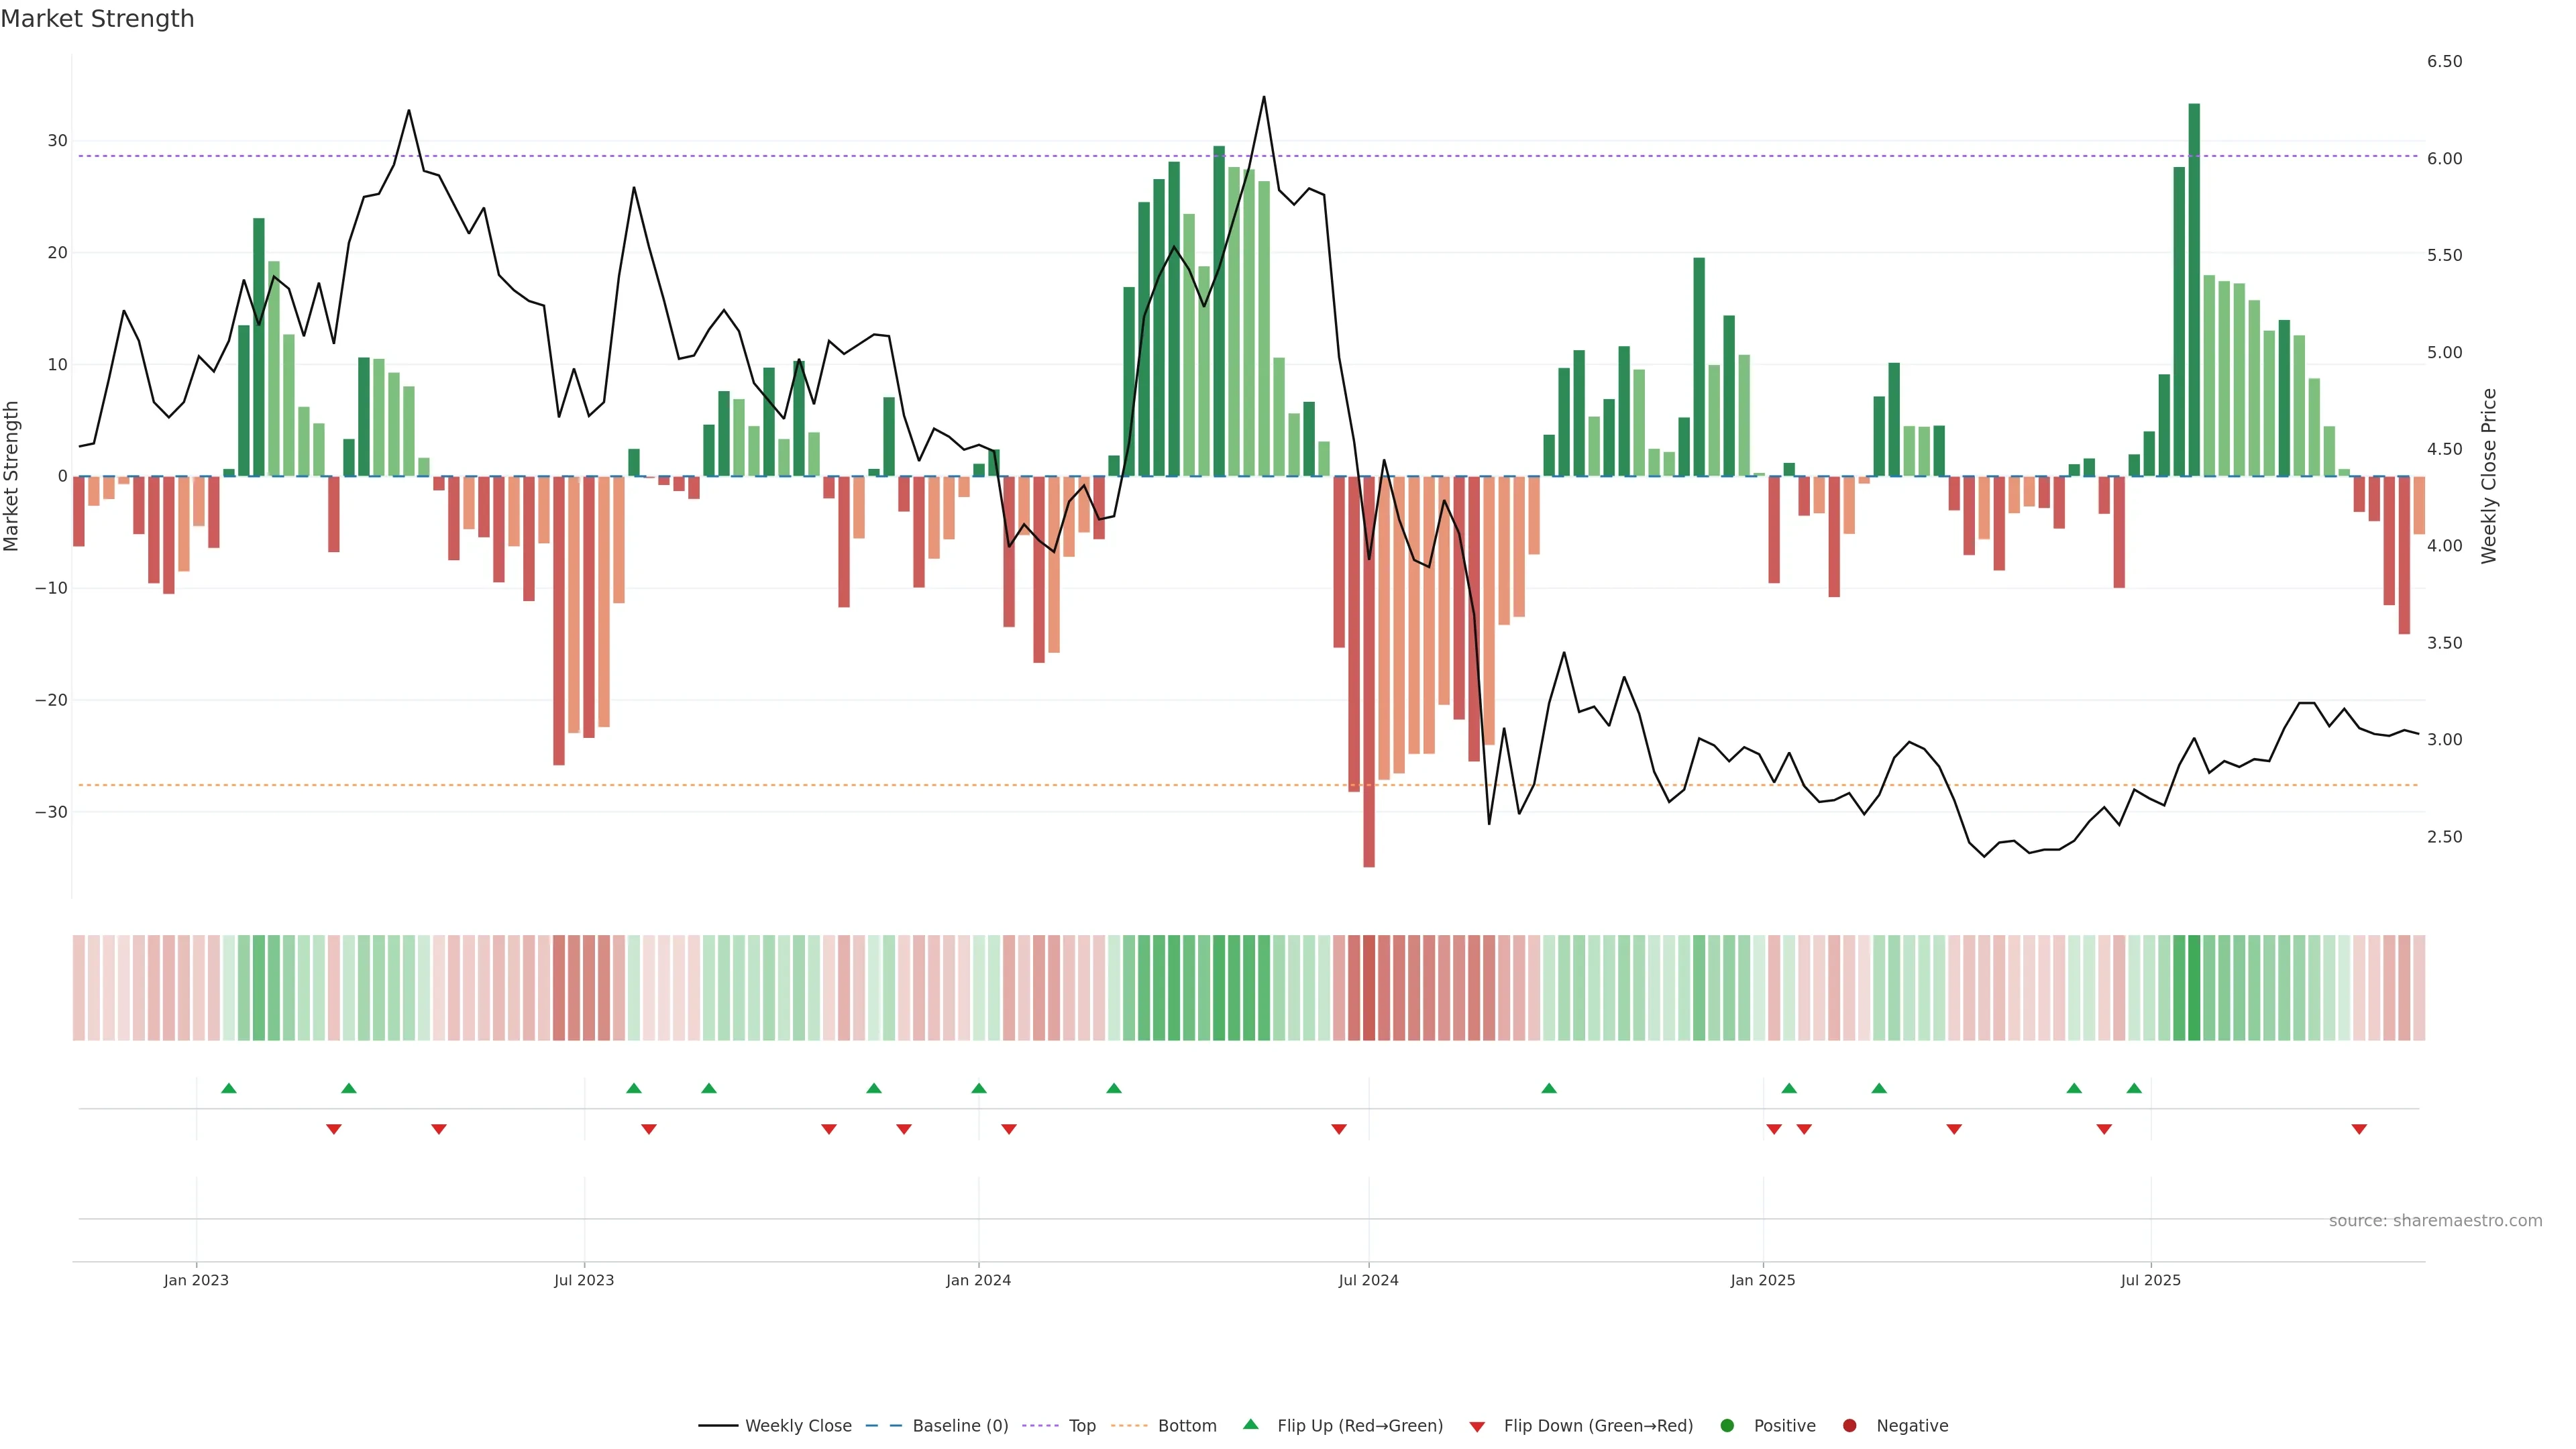Screen dimensions: 2576x1449
Task: Click last red flip-down marker at far right
Action: point(2359,1129)
